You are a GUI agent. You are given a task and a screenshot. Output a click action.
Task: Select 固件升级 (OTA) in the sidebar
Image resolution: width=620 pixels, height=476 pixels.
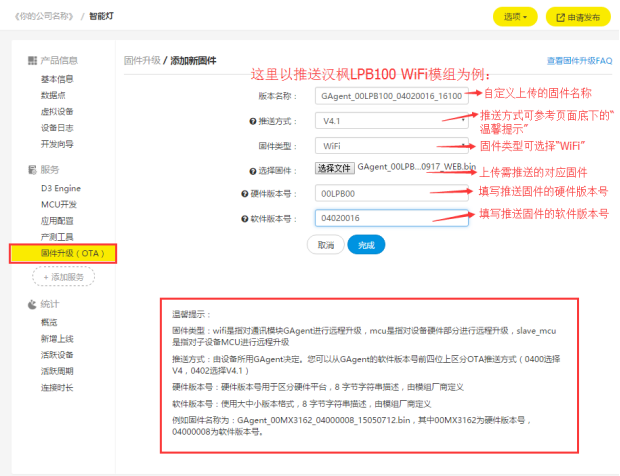tap(63, 254)
